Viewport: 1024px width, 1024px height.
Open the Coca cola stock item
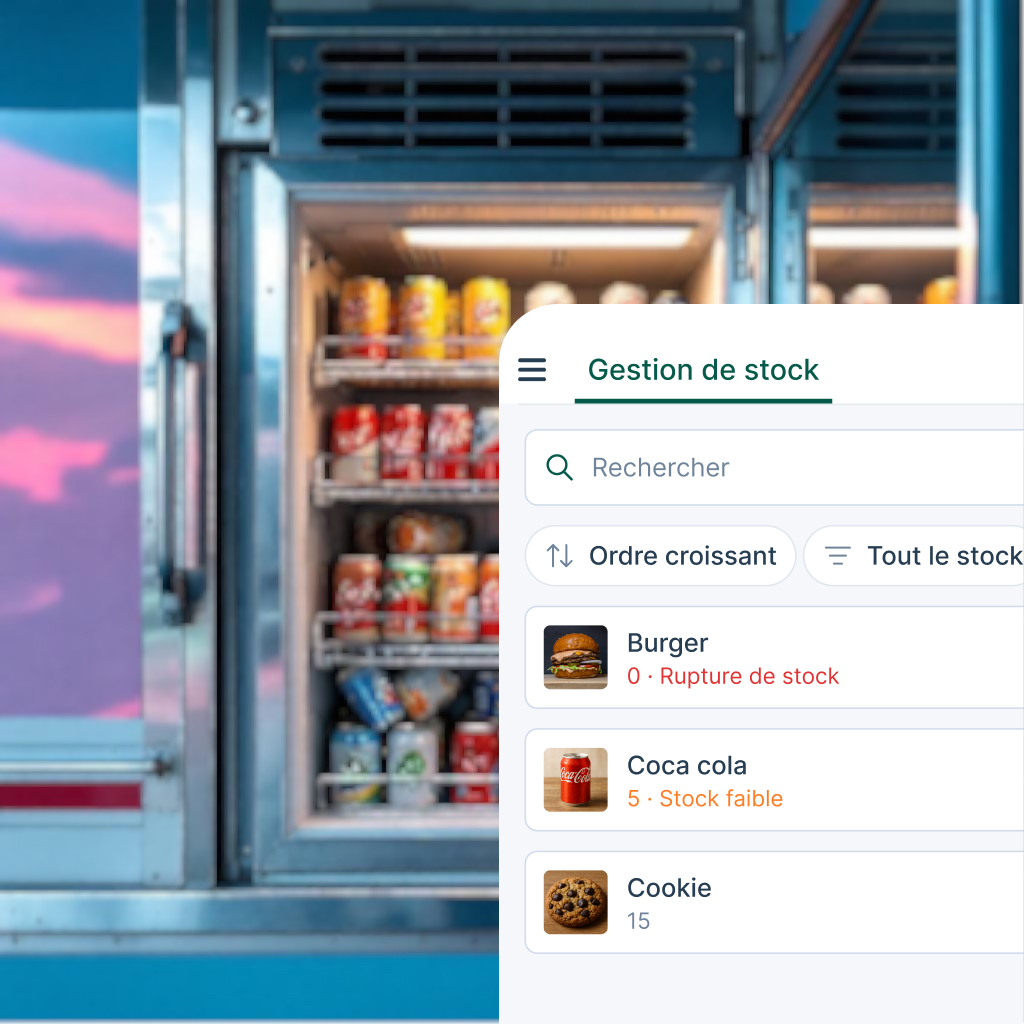pyautogui.click(x=775, y=780)
